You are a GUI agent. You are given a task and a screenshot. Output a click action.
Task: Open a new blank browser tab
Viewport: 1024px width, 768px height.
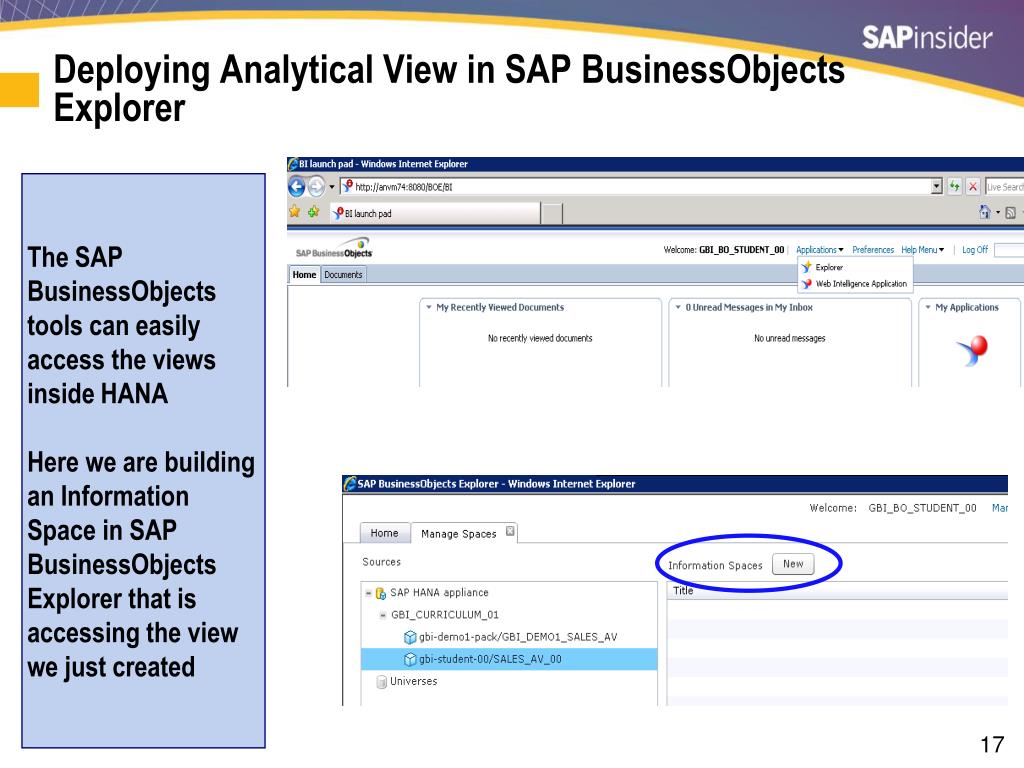[x=552, y=214]
